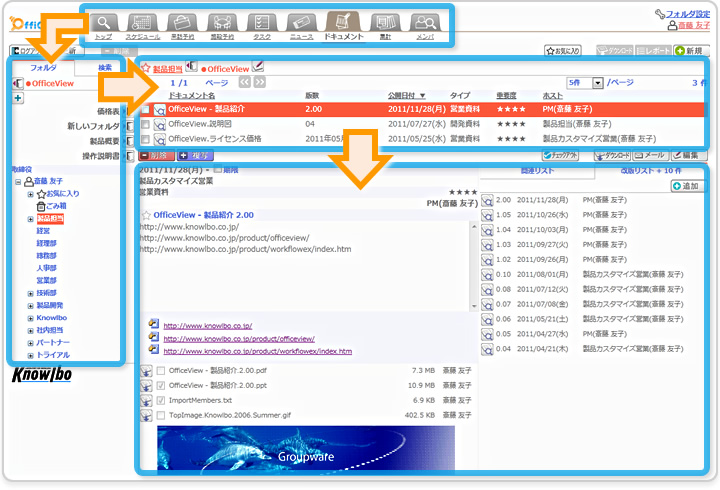Click download icon for OfficeView - 製品紹介.2.00.pdf
Viewport: 720px width, 490px height.
click(x=146, y=371)
